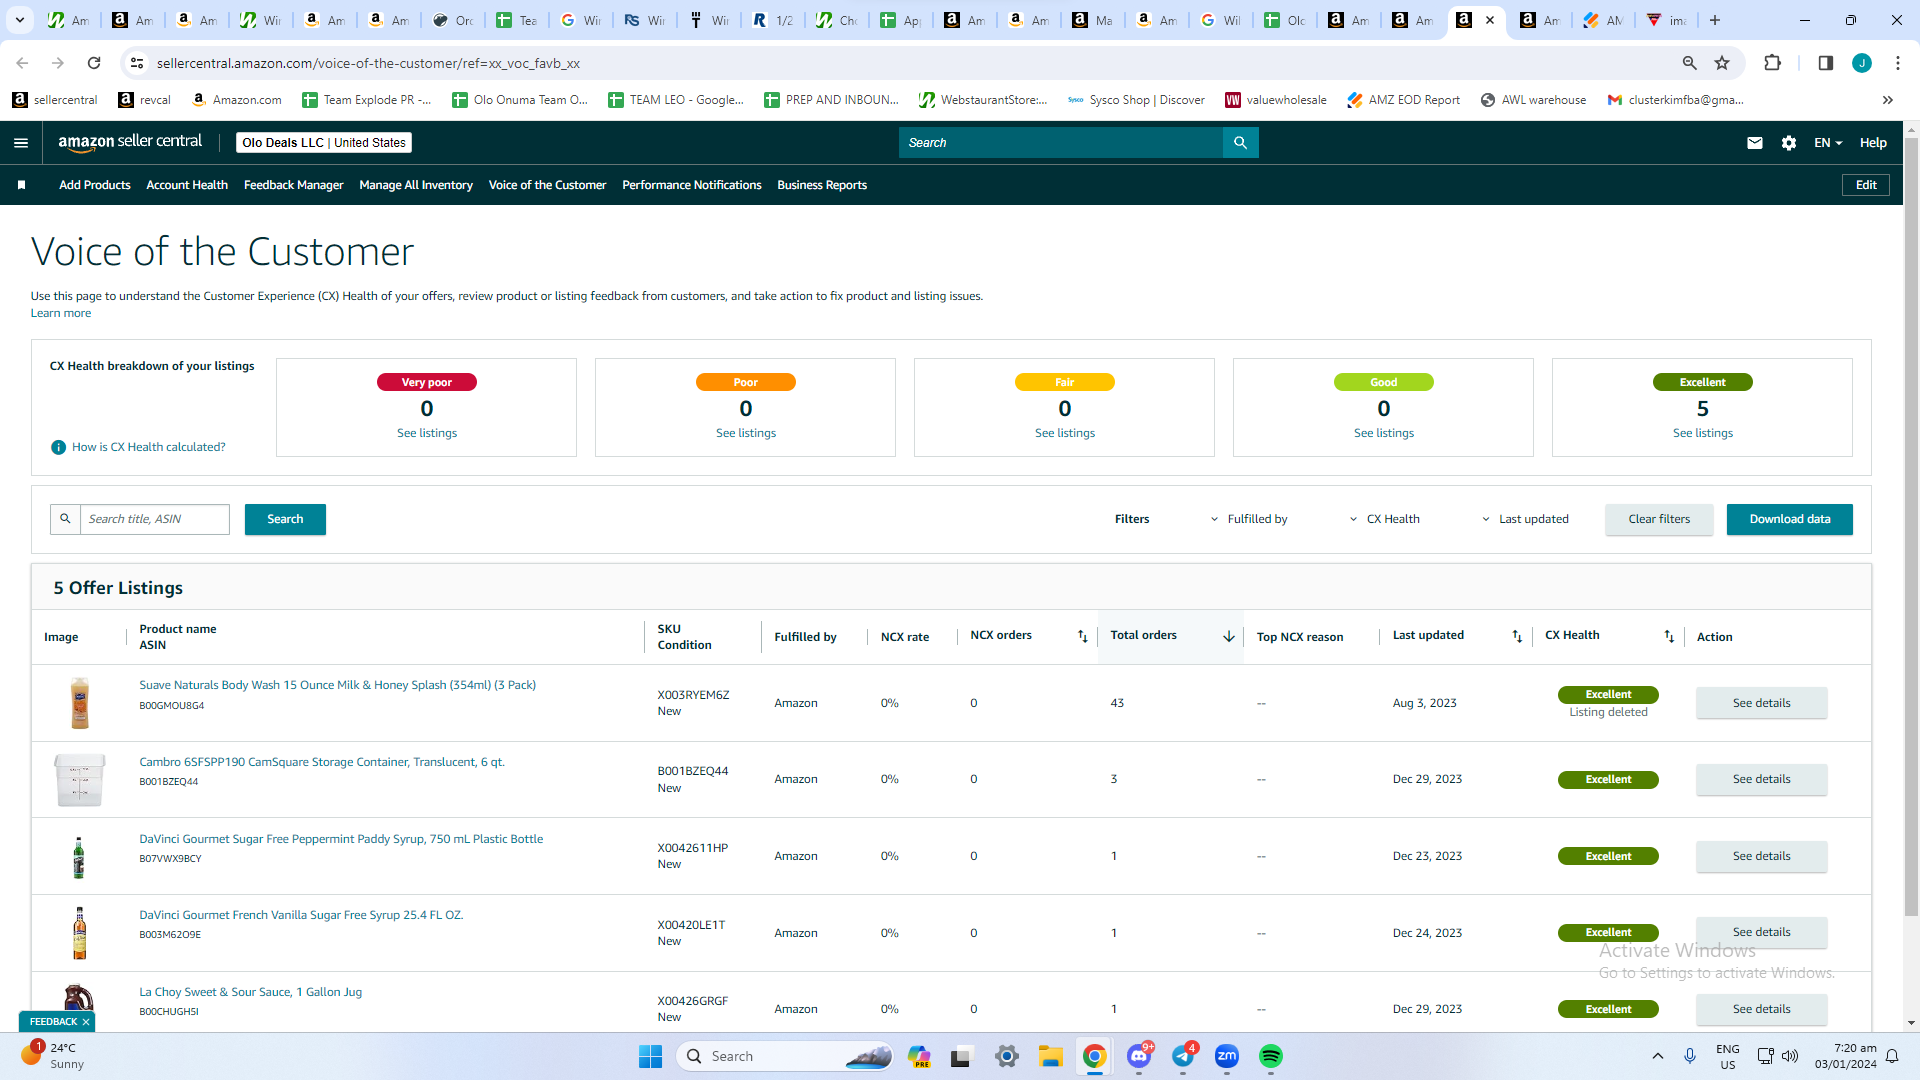Sort by NCX orders arrows icon
1920x1080 pixels.
1082,636
